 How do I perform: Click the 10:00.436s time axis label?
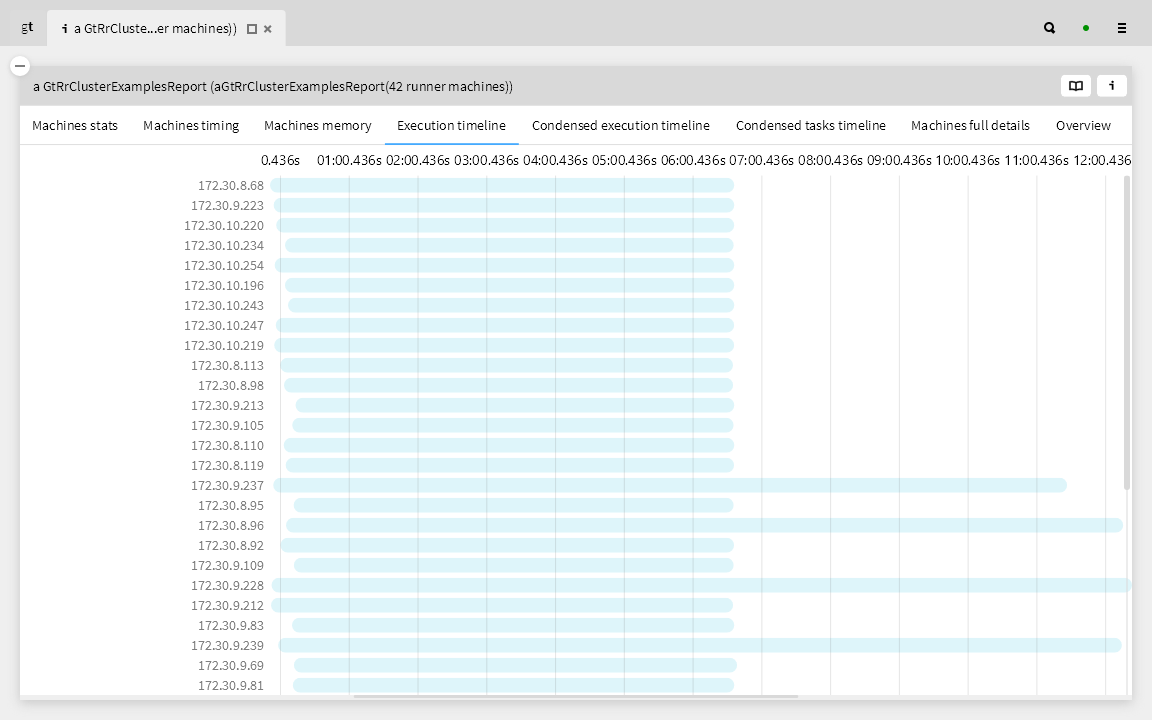968,160
